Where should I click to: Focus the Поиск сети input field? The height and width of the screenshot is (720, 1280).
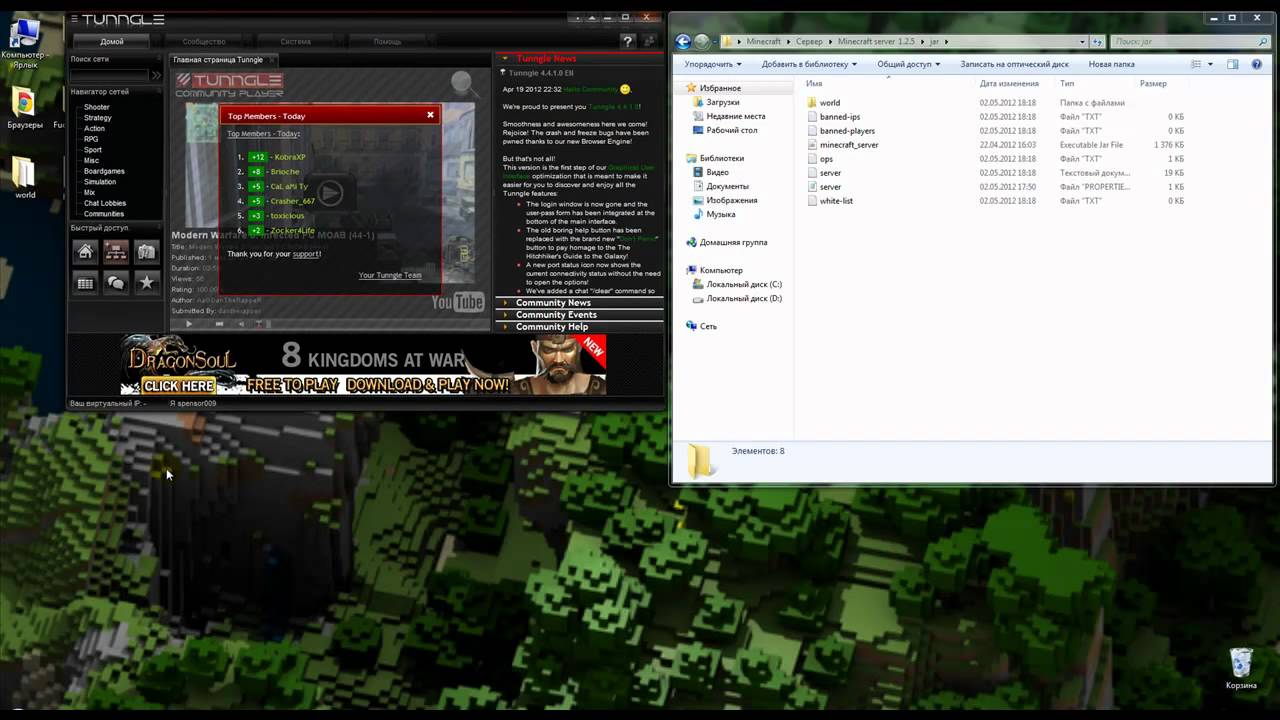coord(109,75)
